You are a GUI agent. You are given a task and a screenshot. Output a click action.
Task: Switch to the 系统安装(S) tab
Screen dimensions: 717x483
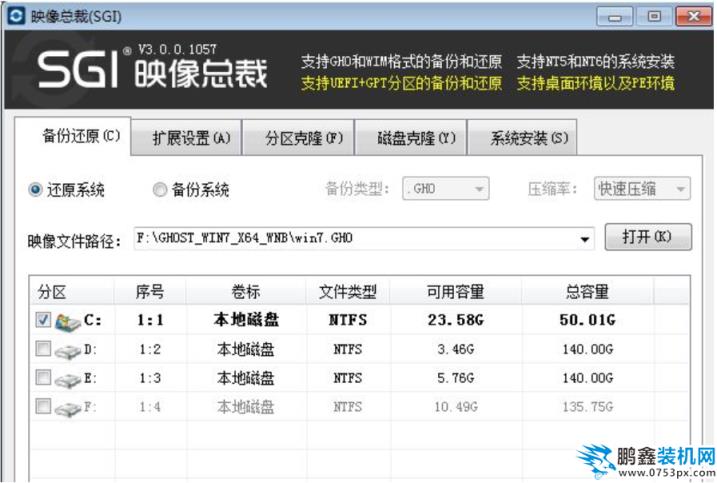click(523, 137)
